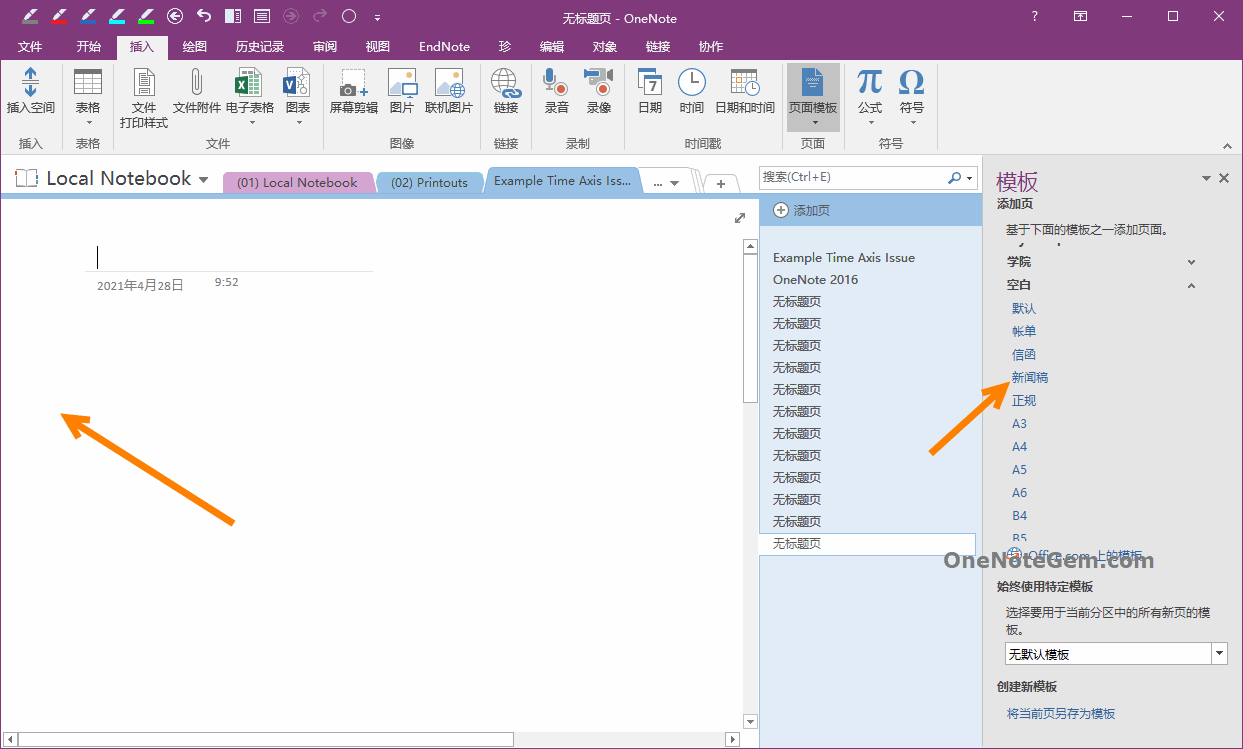Image resolution: width=1243 pixels, height=749 pixels.
Task: Open the Customize Quick Access Toolbar arrow
Action: pyautogui.click(x=377, y=17)
